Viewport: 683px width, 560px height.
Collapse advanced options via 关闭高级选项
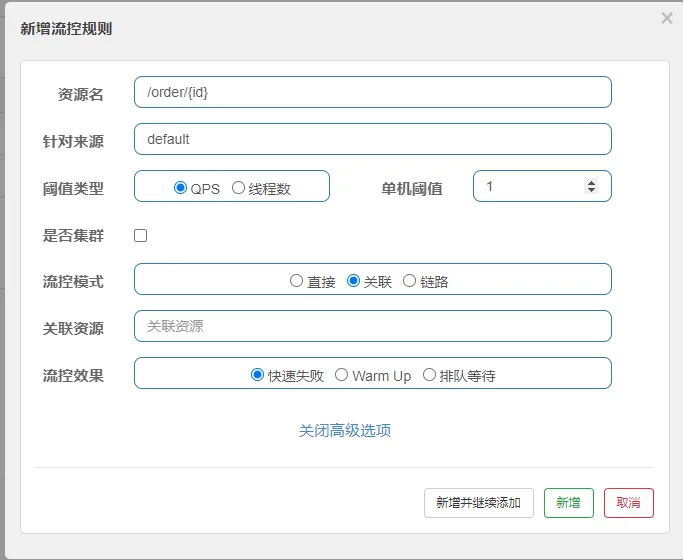click(x=345, y=430)
